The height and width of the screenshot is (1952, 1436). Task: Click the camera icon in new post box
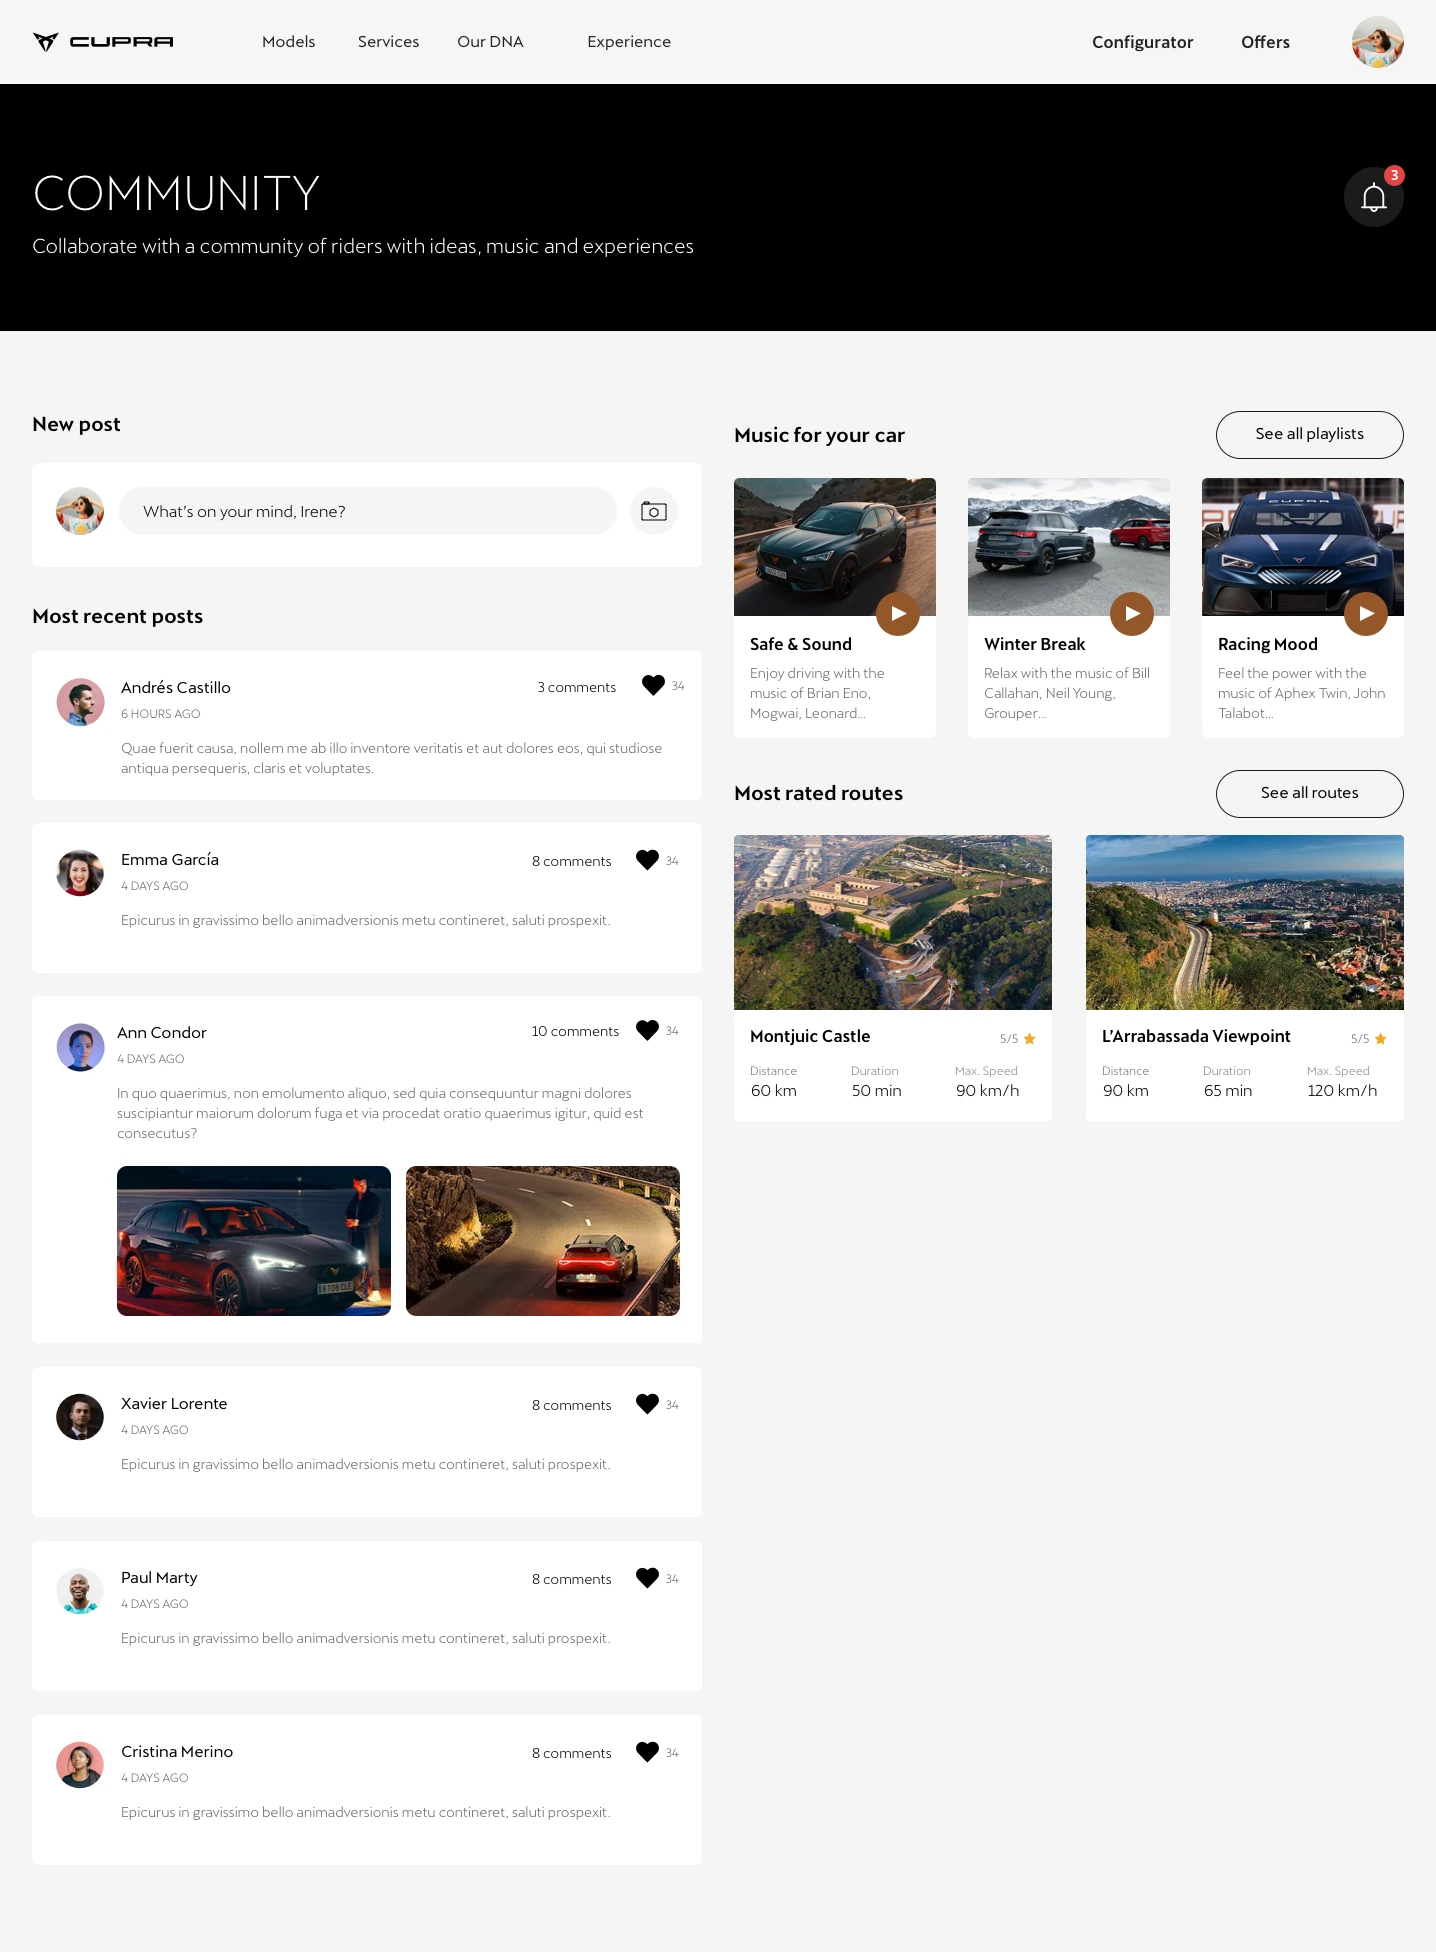tap(654, 511)
